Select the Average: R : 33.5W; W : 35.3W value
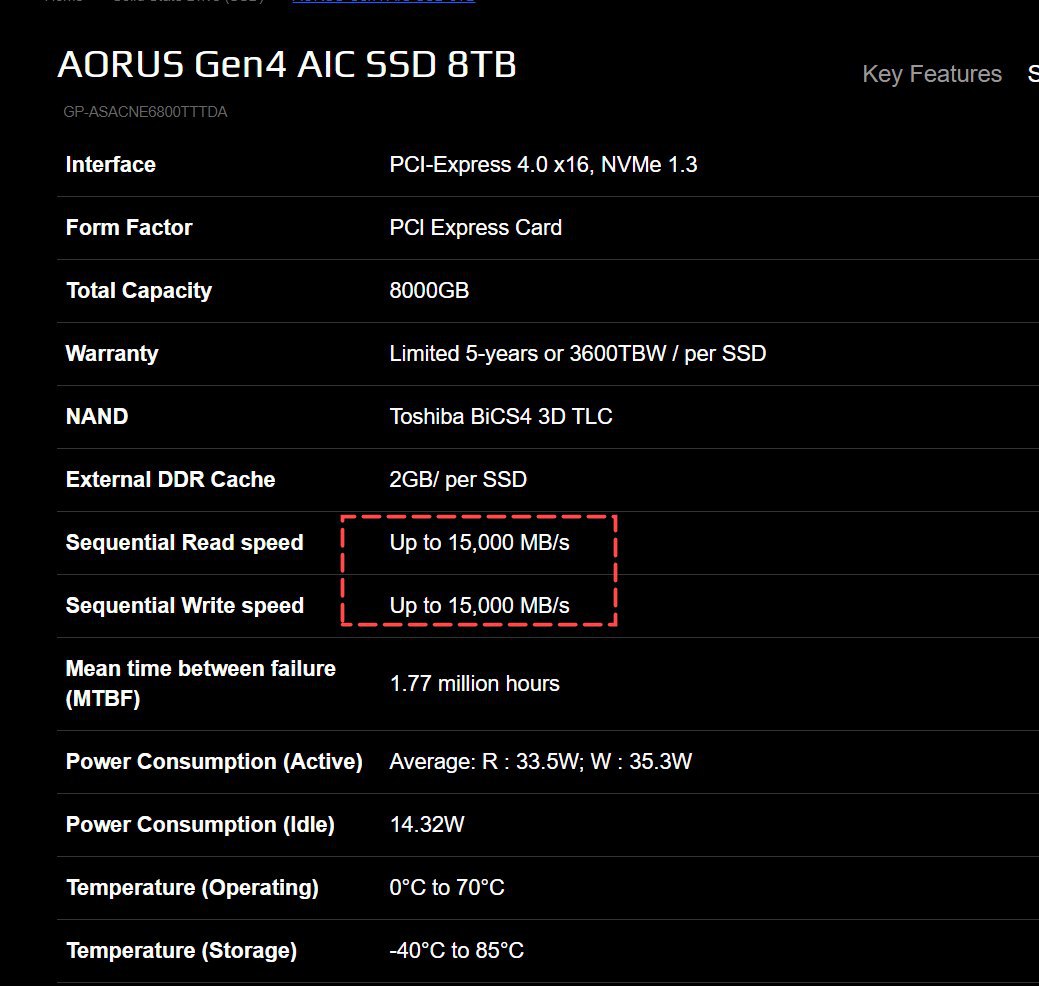Screen dimensions: 1039x986 [x=541, y=761]
